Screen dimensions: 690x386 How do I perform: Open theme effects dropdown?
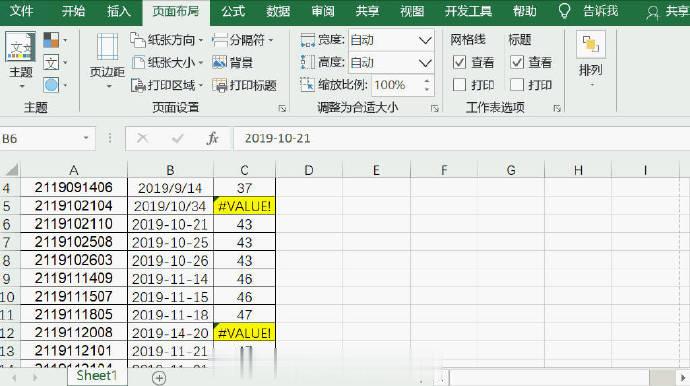pos(55,85)
